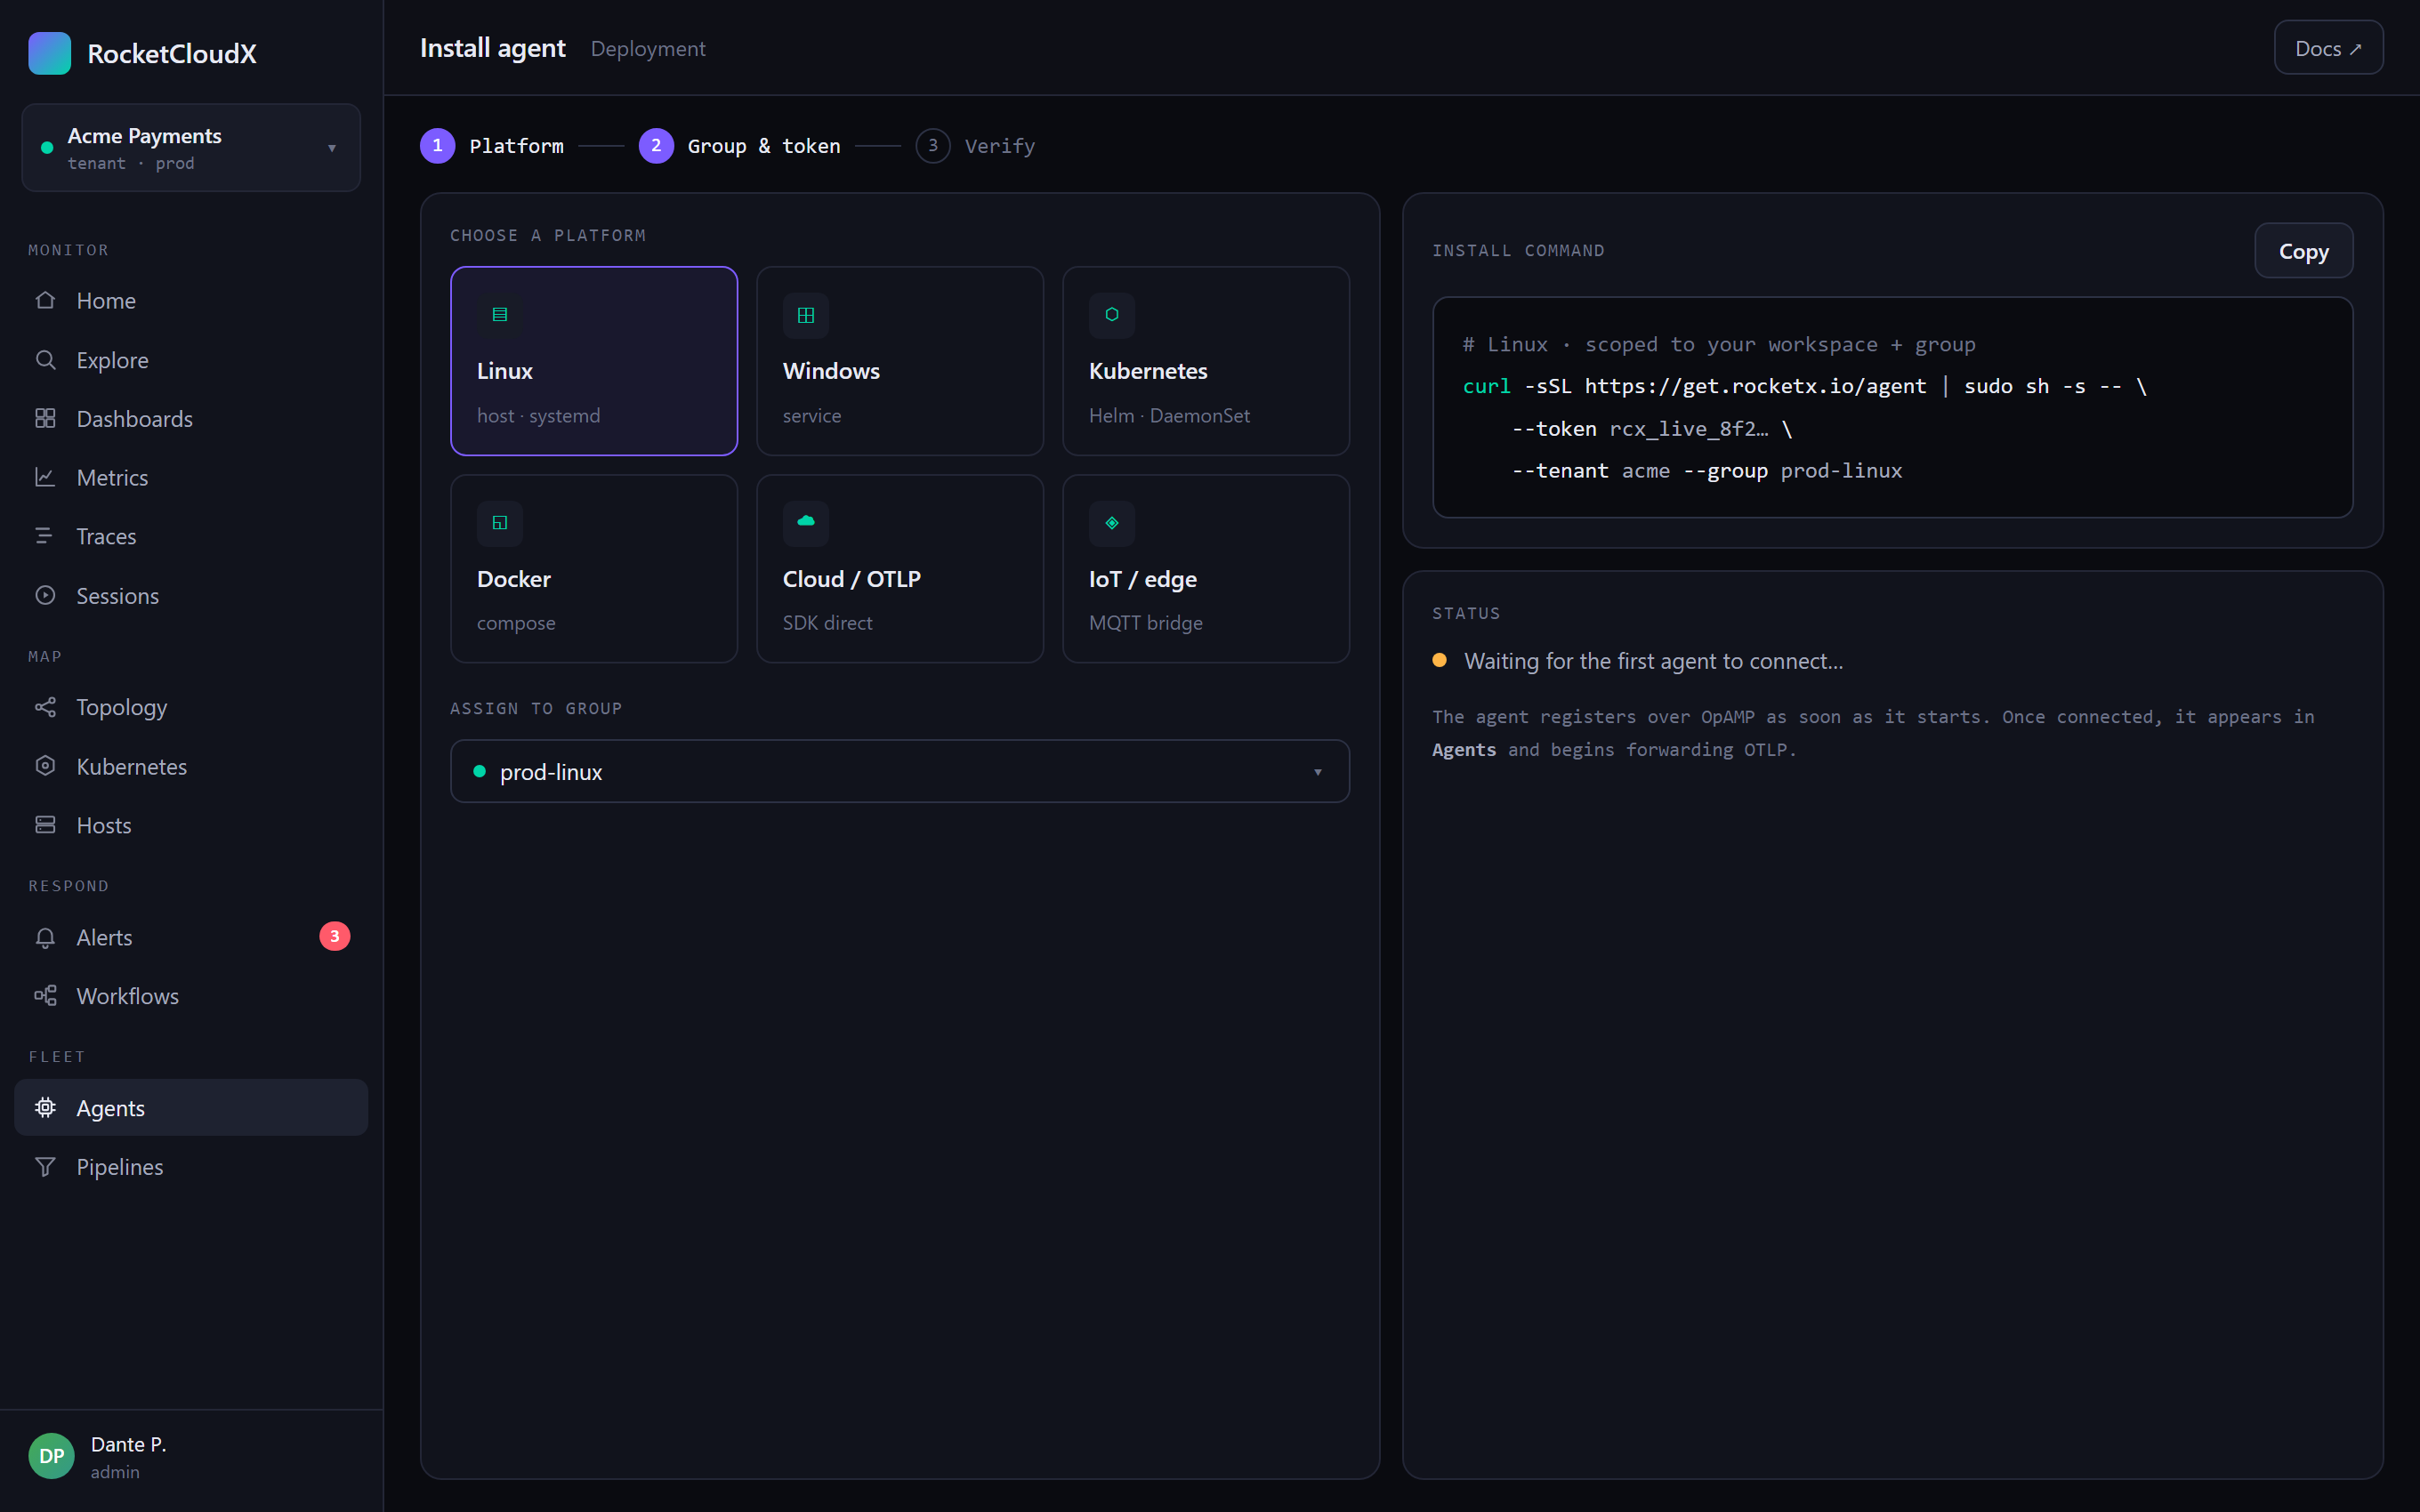Select the Linux platform card
This screenshot has width=2420, height=1512.
pos(594,361)
